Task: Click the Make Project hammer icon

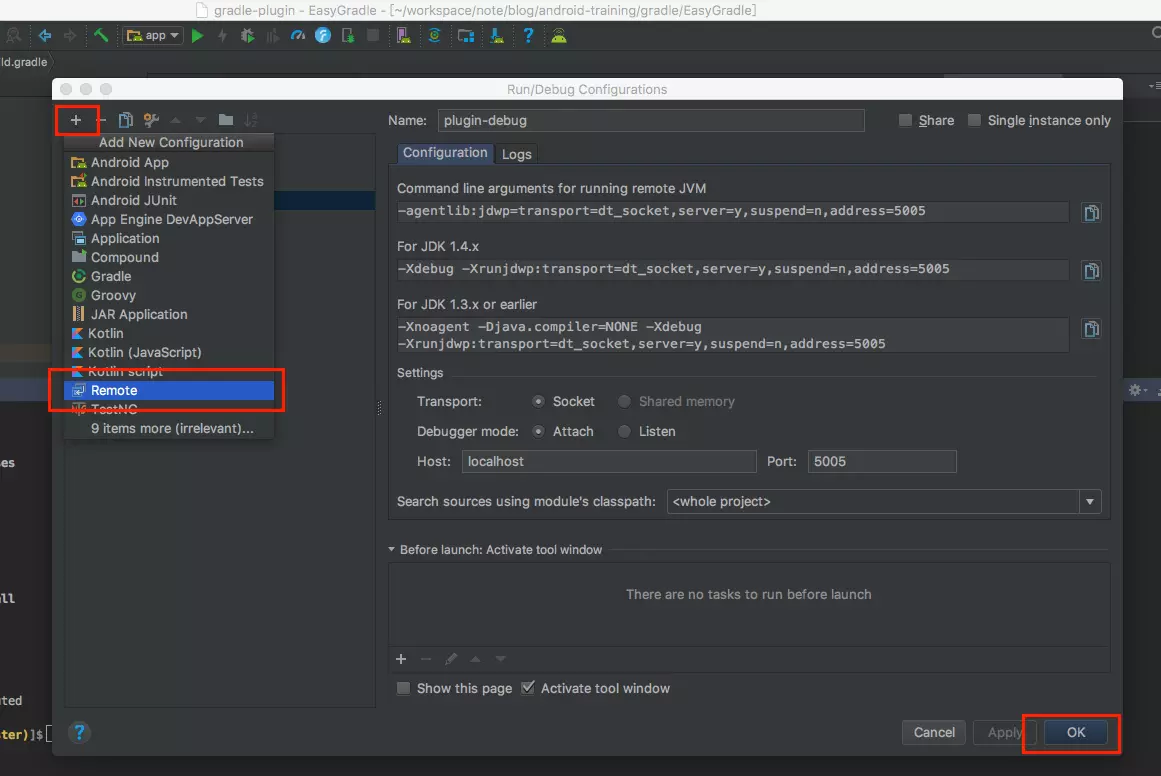Action: tap(101, 35)
